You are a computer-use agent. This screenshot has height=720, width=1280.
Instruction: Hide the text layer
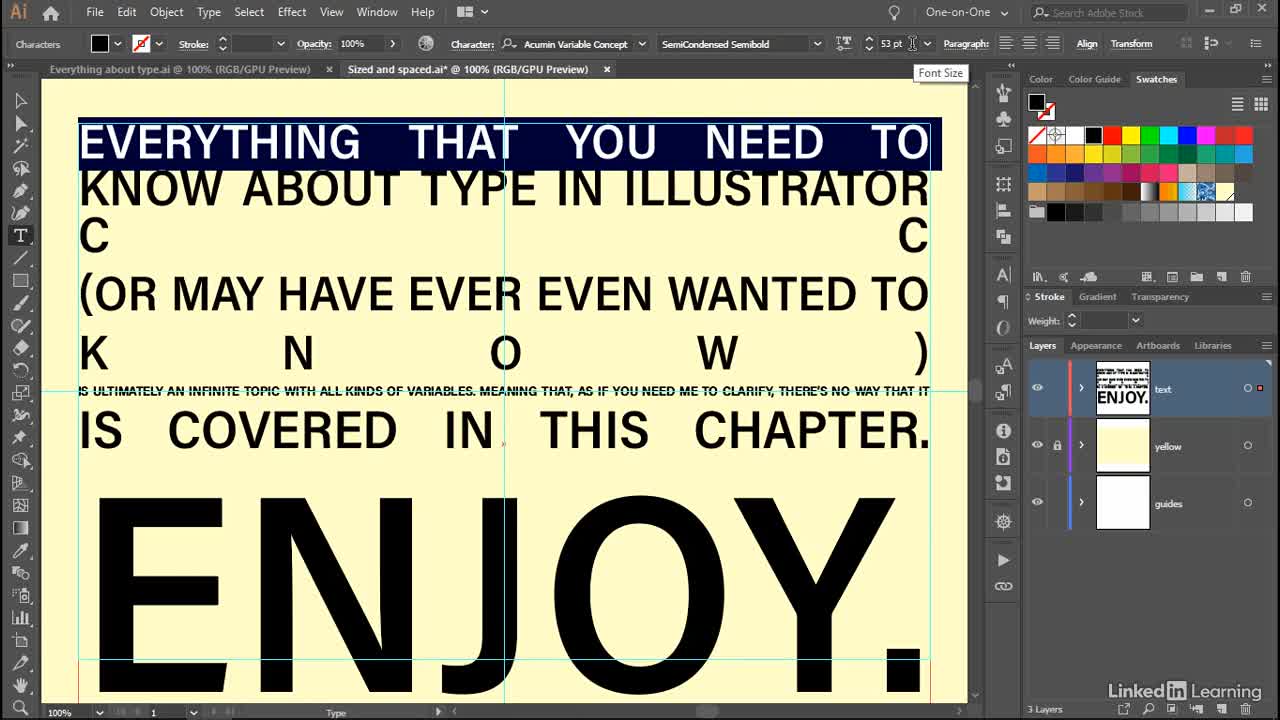coord(1037,388)
